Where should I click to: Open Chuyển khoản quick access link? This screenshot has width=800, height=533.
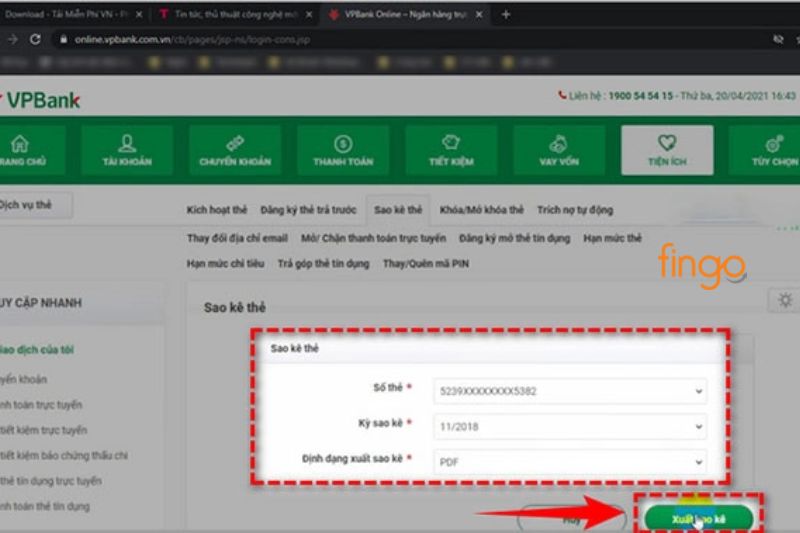tap(23, 379)
